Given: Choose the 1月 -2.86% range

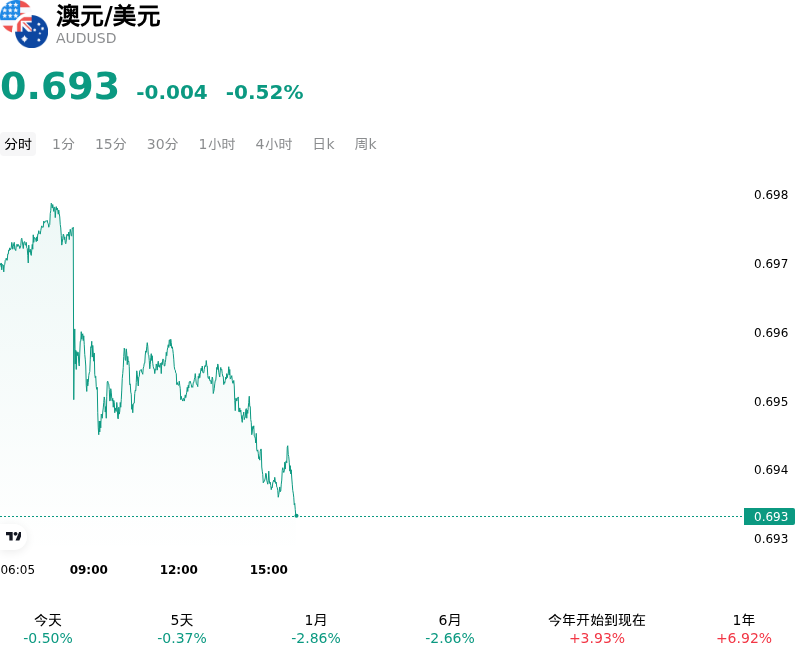Looking at the screenshot, I should point(316,629).
